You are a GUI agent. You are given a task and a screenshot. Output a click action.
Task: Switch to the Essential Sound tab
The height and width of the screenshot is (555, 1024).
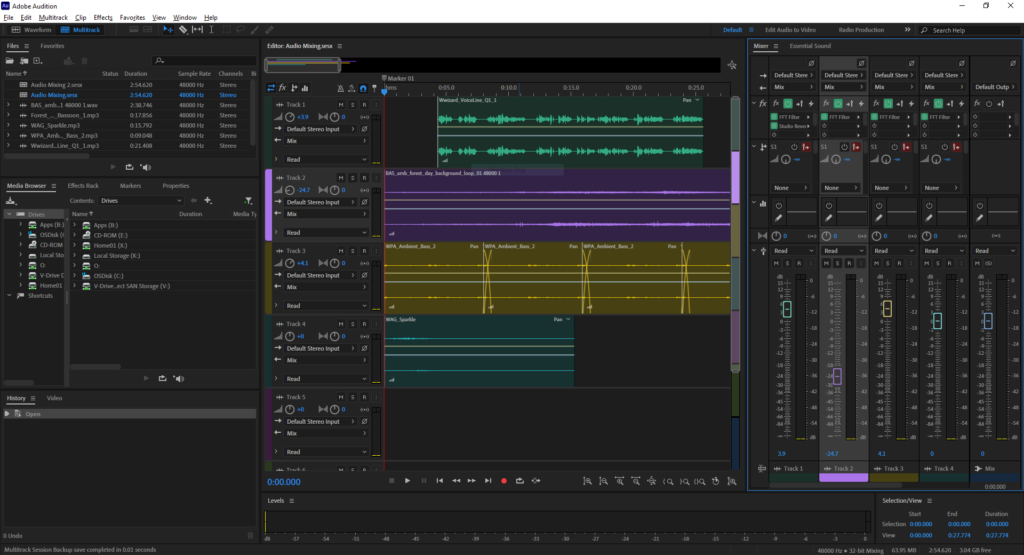pyautogui.click(x=809, y=46)
